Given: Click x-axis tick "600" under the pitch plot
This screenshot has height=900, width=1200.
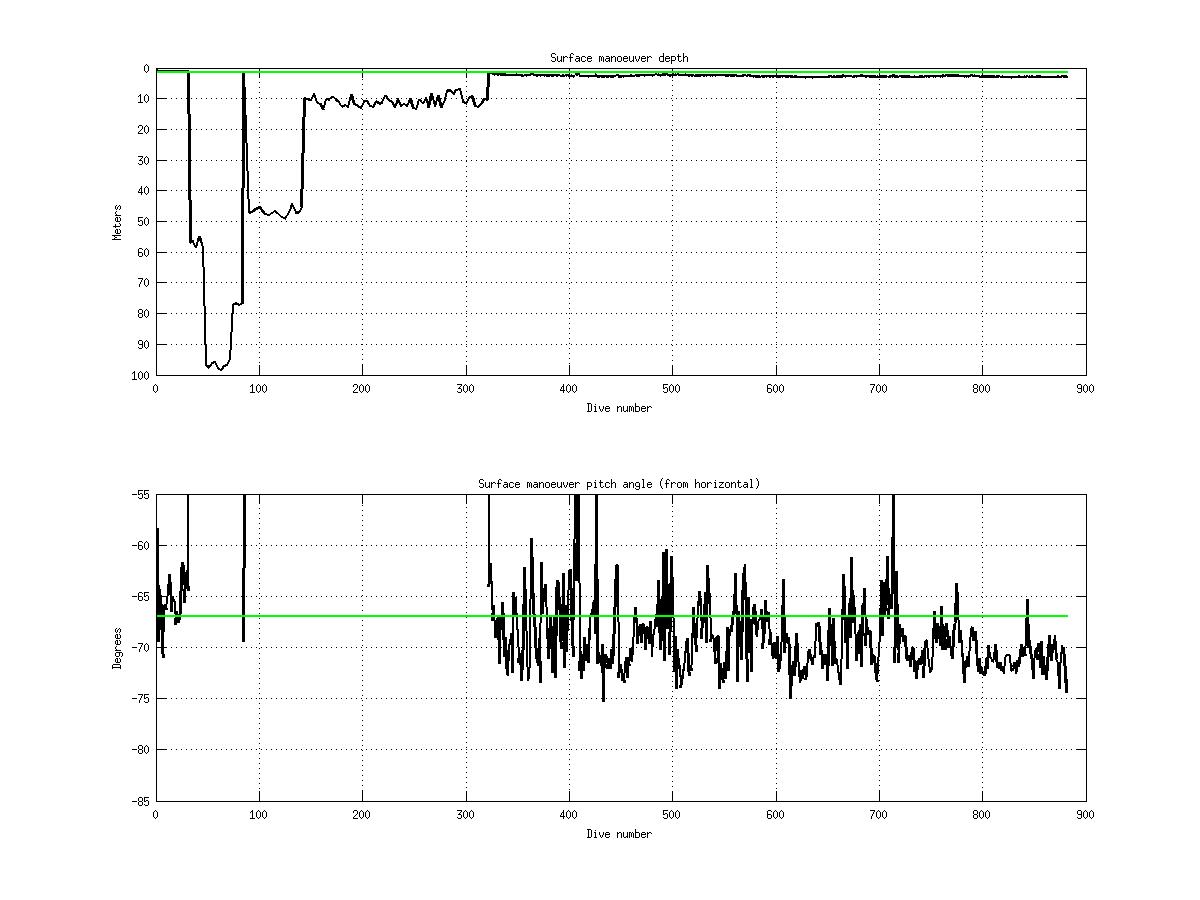Looking at the screenshot, I should click(775, 814).
